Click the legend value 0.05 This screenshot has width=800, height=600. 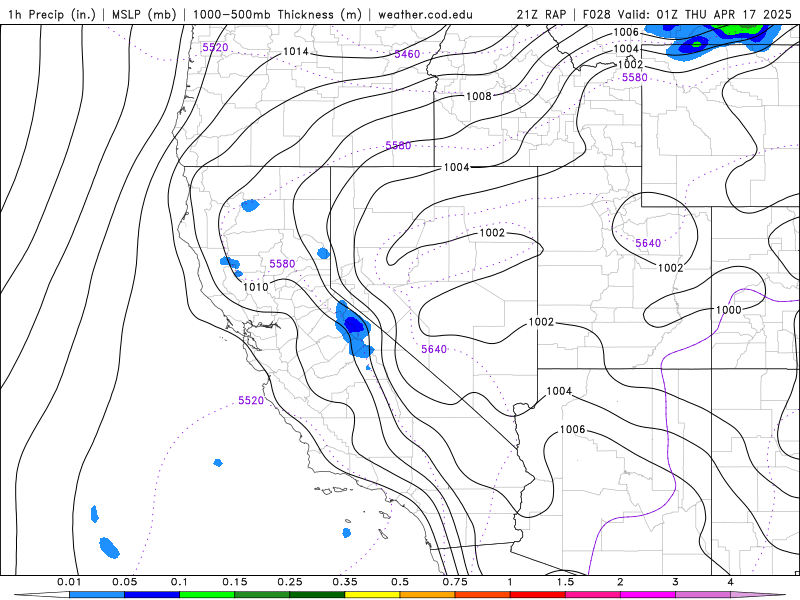pyautogui.click(x=124, y=582)
